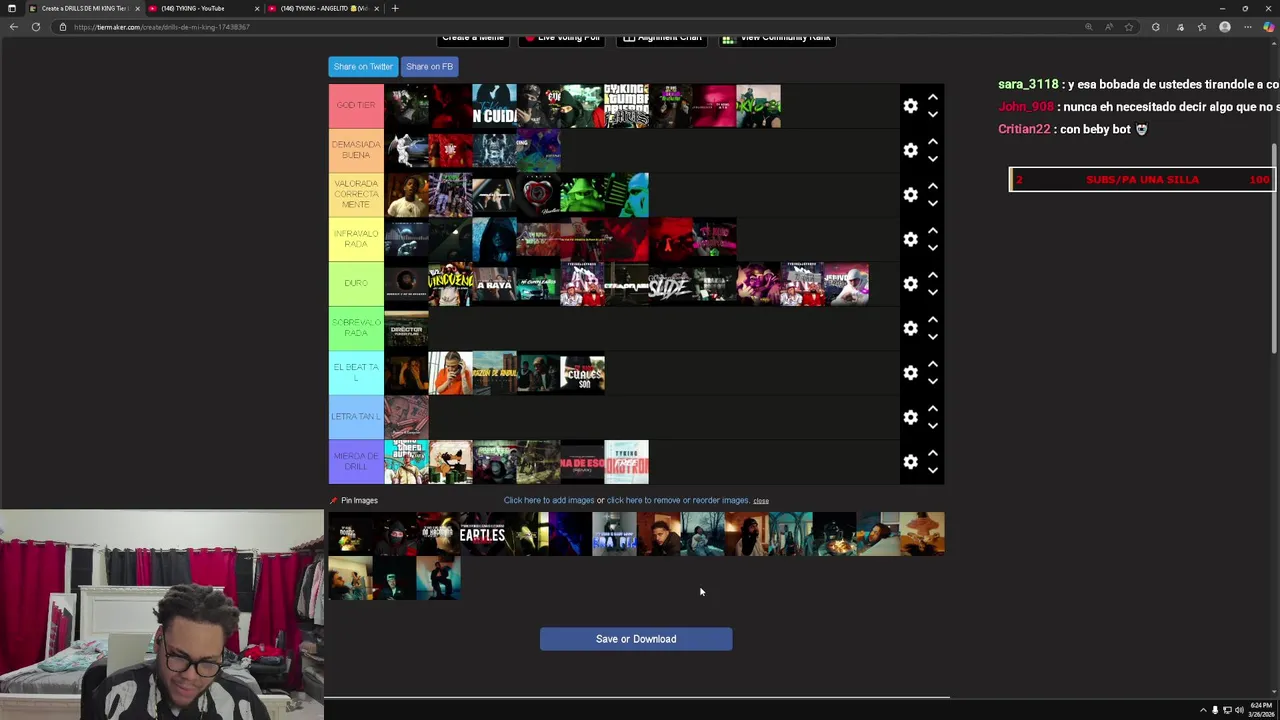The width and height of the screenshot is (1280, 720).
Task: Select the green DURO tier label
Action: coord(356,283)
